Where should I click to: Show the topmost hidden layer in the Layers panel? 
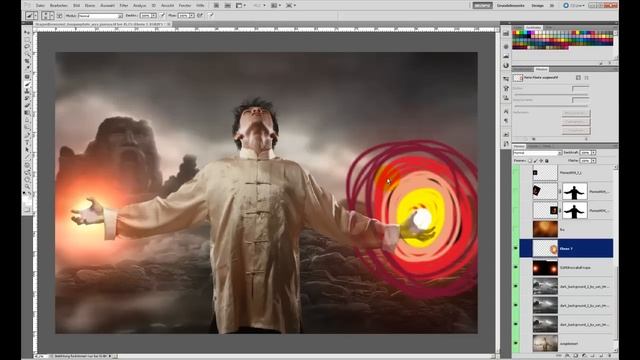[516, 173]
